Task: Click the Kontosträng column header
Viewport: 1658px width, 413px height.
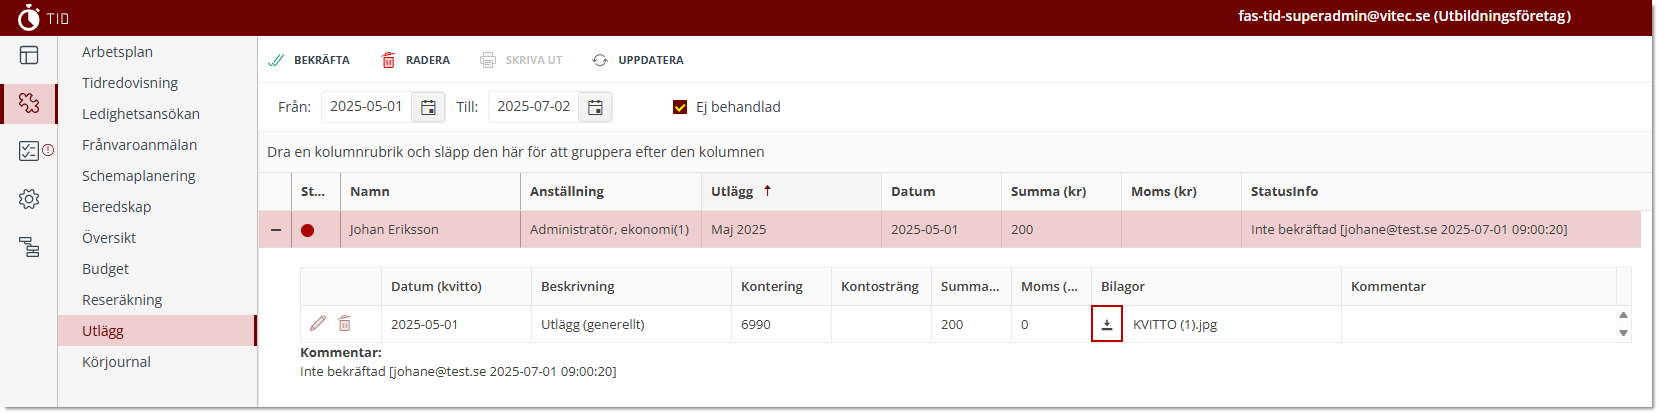Action: point(881,286)
